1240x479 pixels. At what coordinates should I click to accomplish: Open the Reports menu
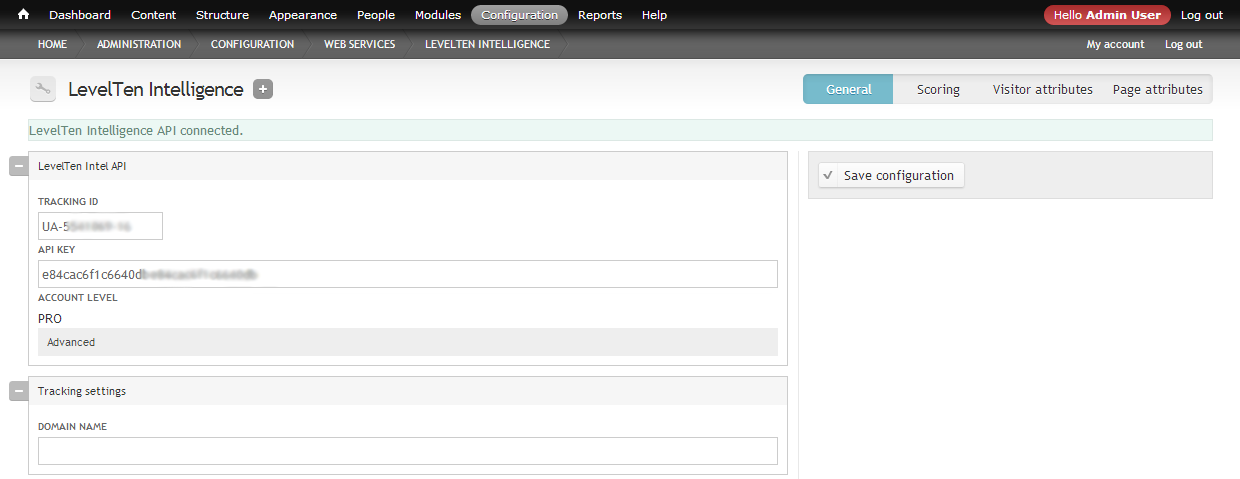[x=600, y=15]
